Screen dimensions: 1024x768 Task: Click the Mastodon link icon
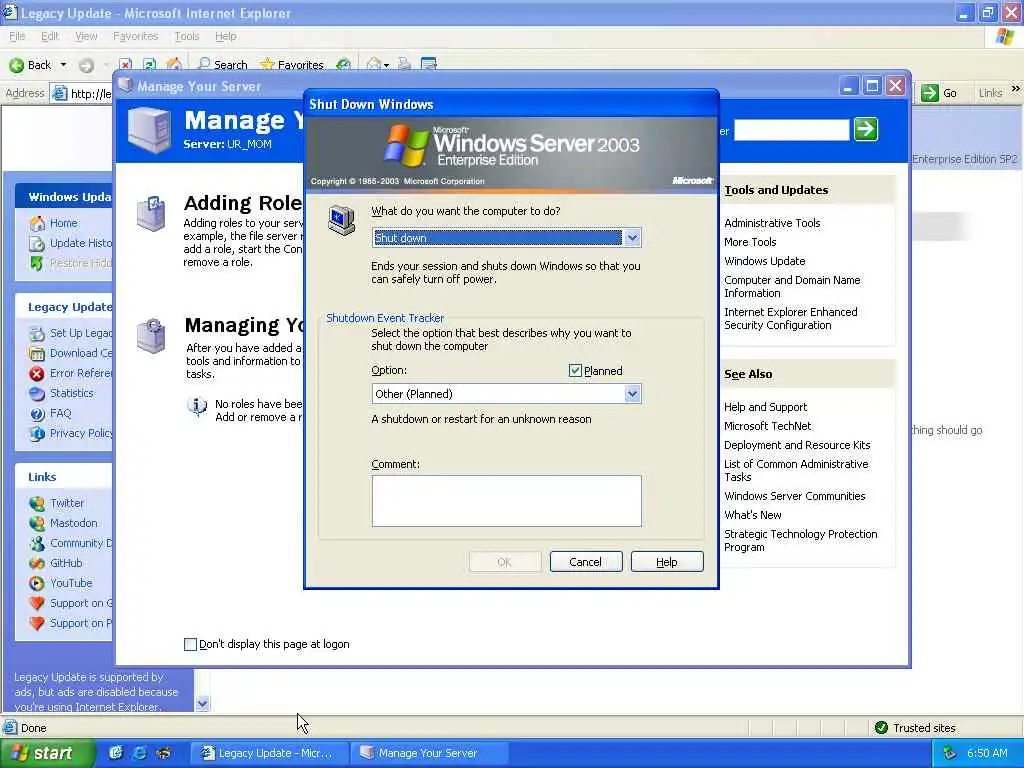point(37,523)
